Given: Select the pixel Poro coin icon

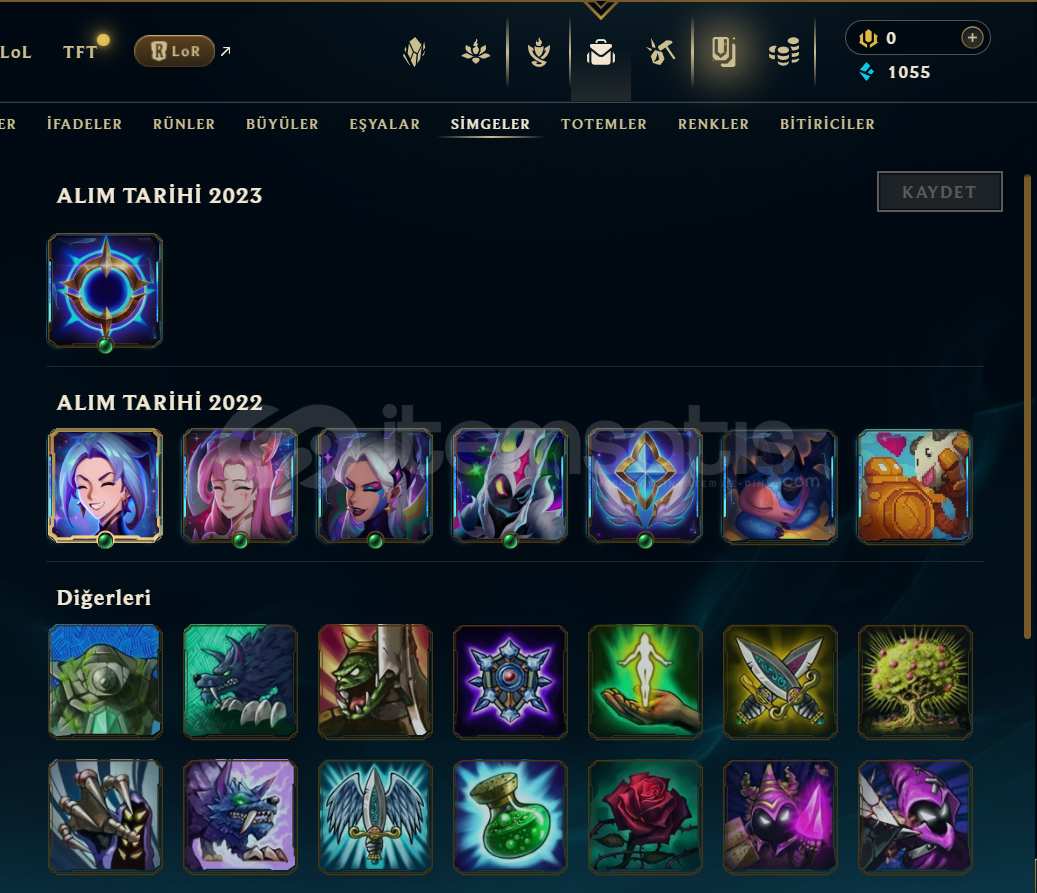Looking at the screenshot, I should coord(915,486).
